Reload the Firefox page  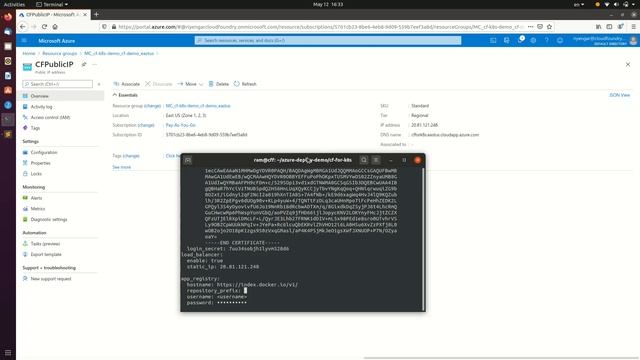click(44, 27)
